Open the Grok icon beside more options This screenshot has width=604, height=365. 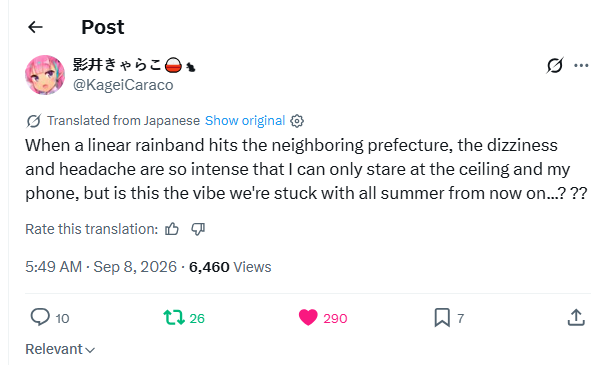coord(555,65)
